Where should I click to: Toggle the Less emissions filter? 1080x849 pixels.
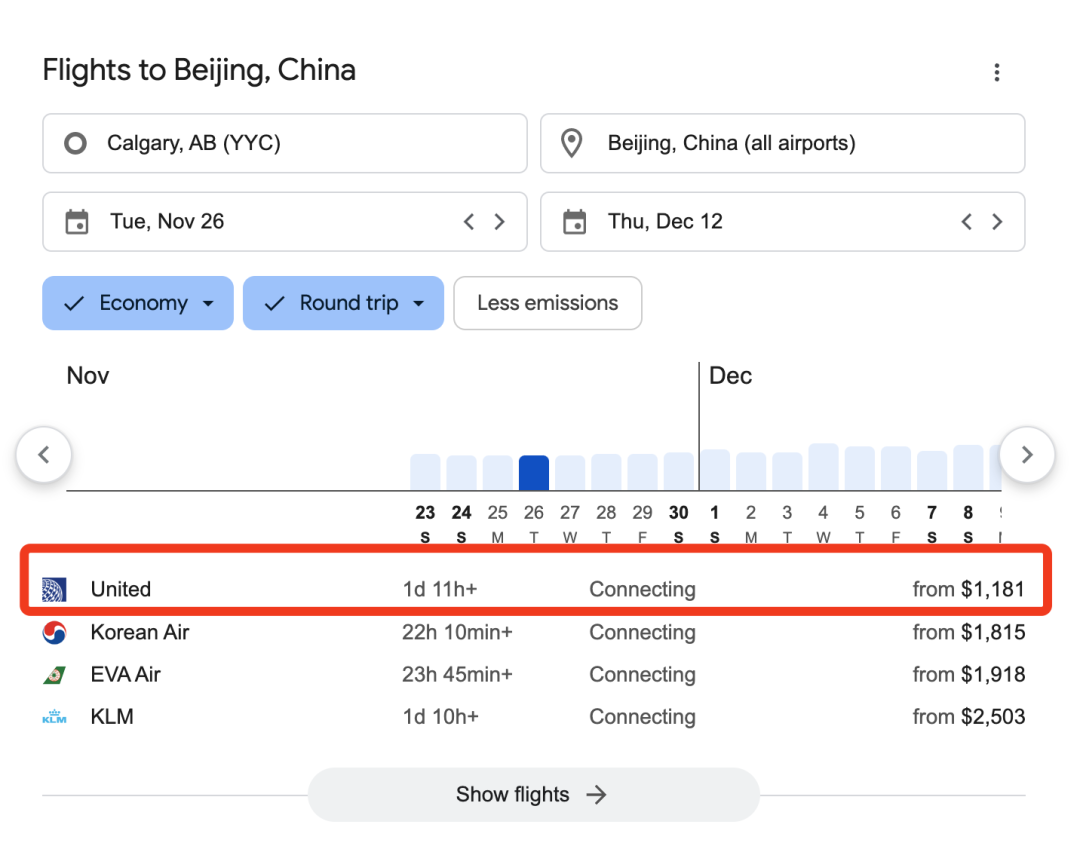point(548,303)
